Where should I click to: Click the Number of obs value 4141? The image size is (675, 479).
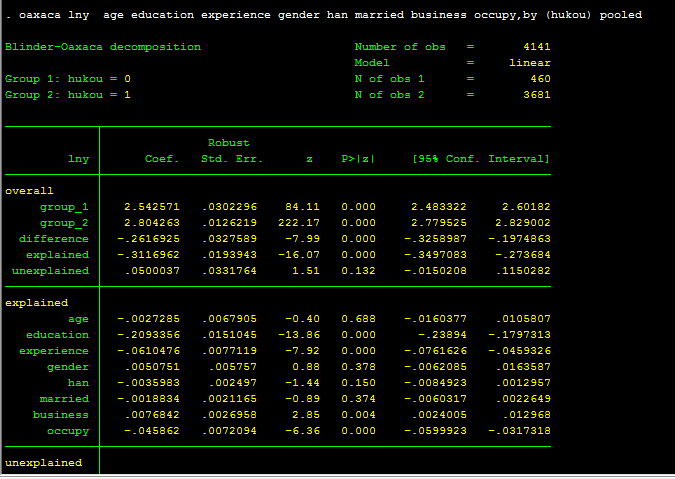coord(537,47)
